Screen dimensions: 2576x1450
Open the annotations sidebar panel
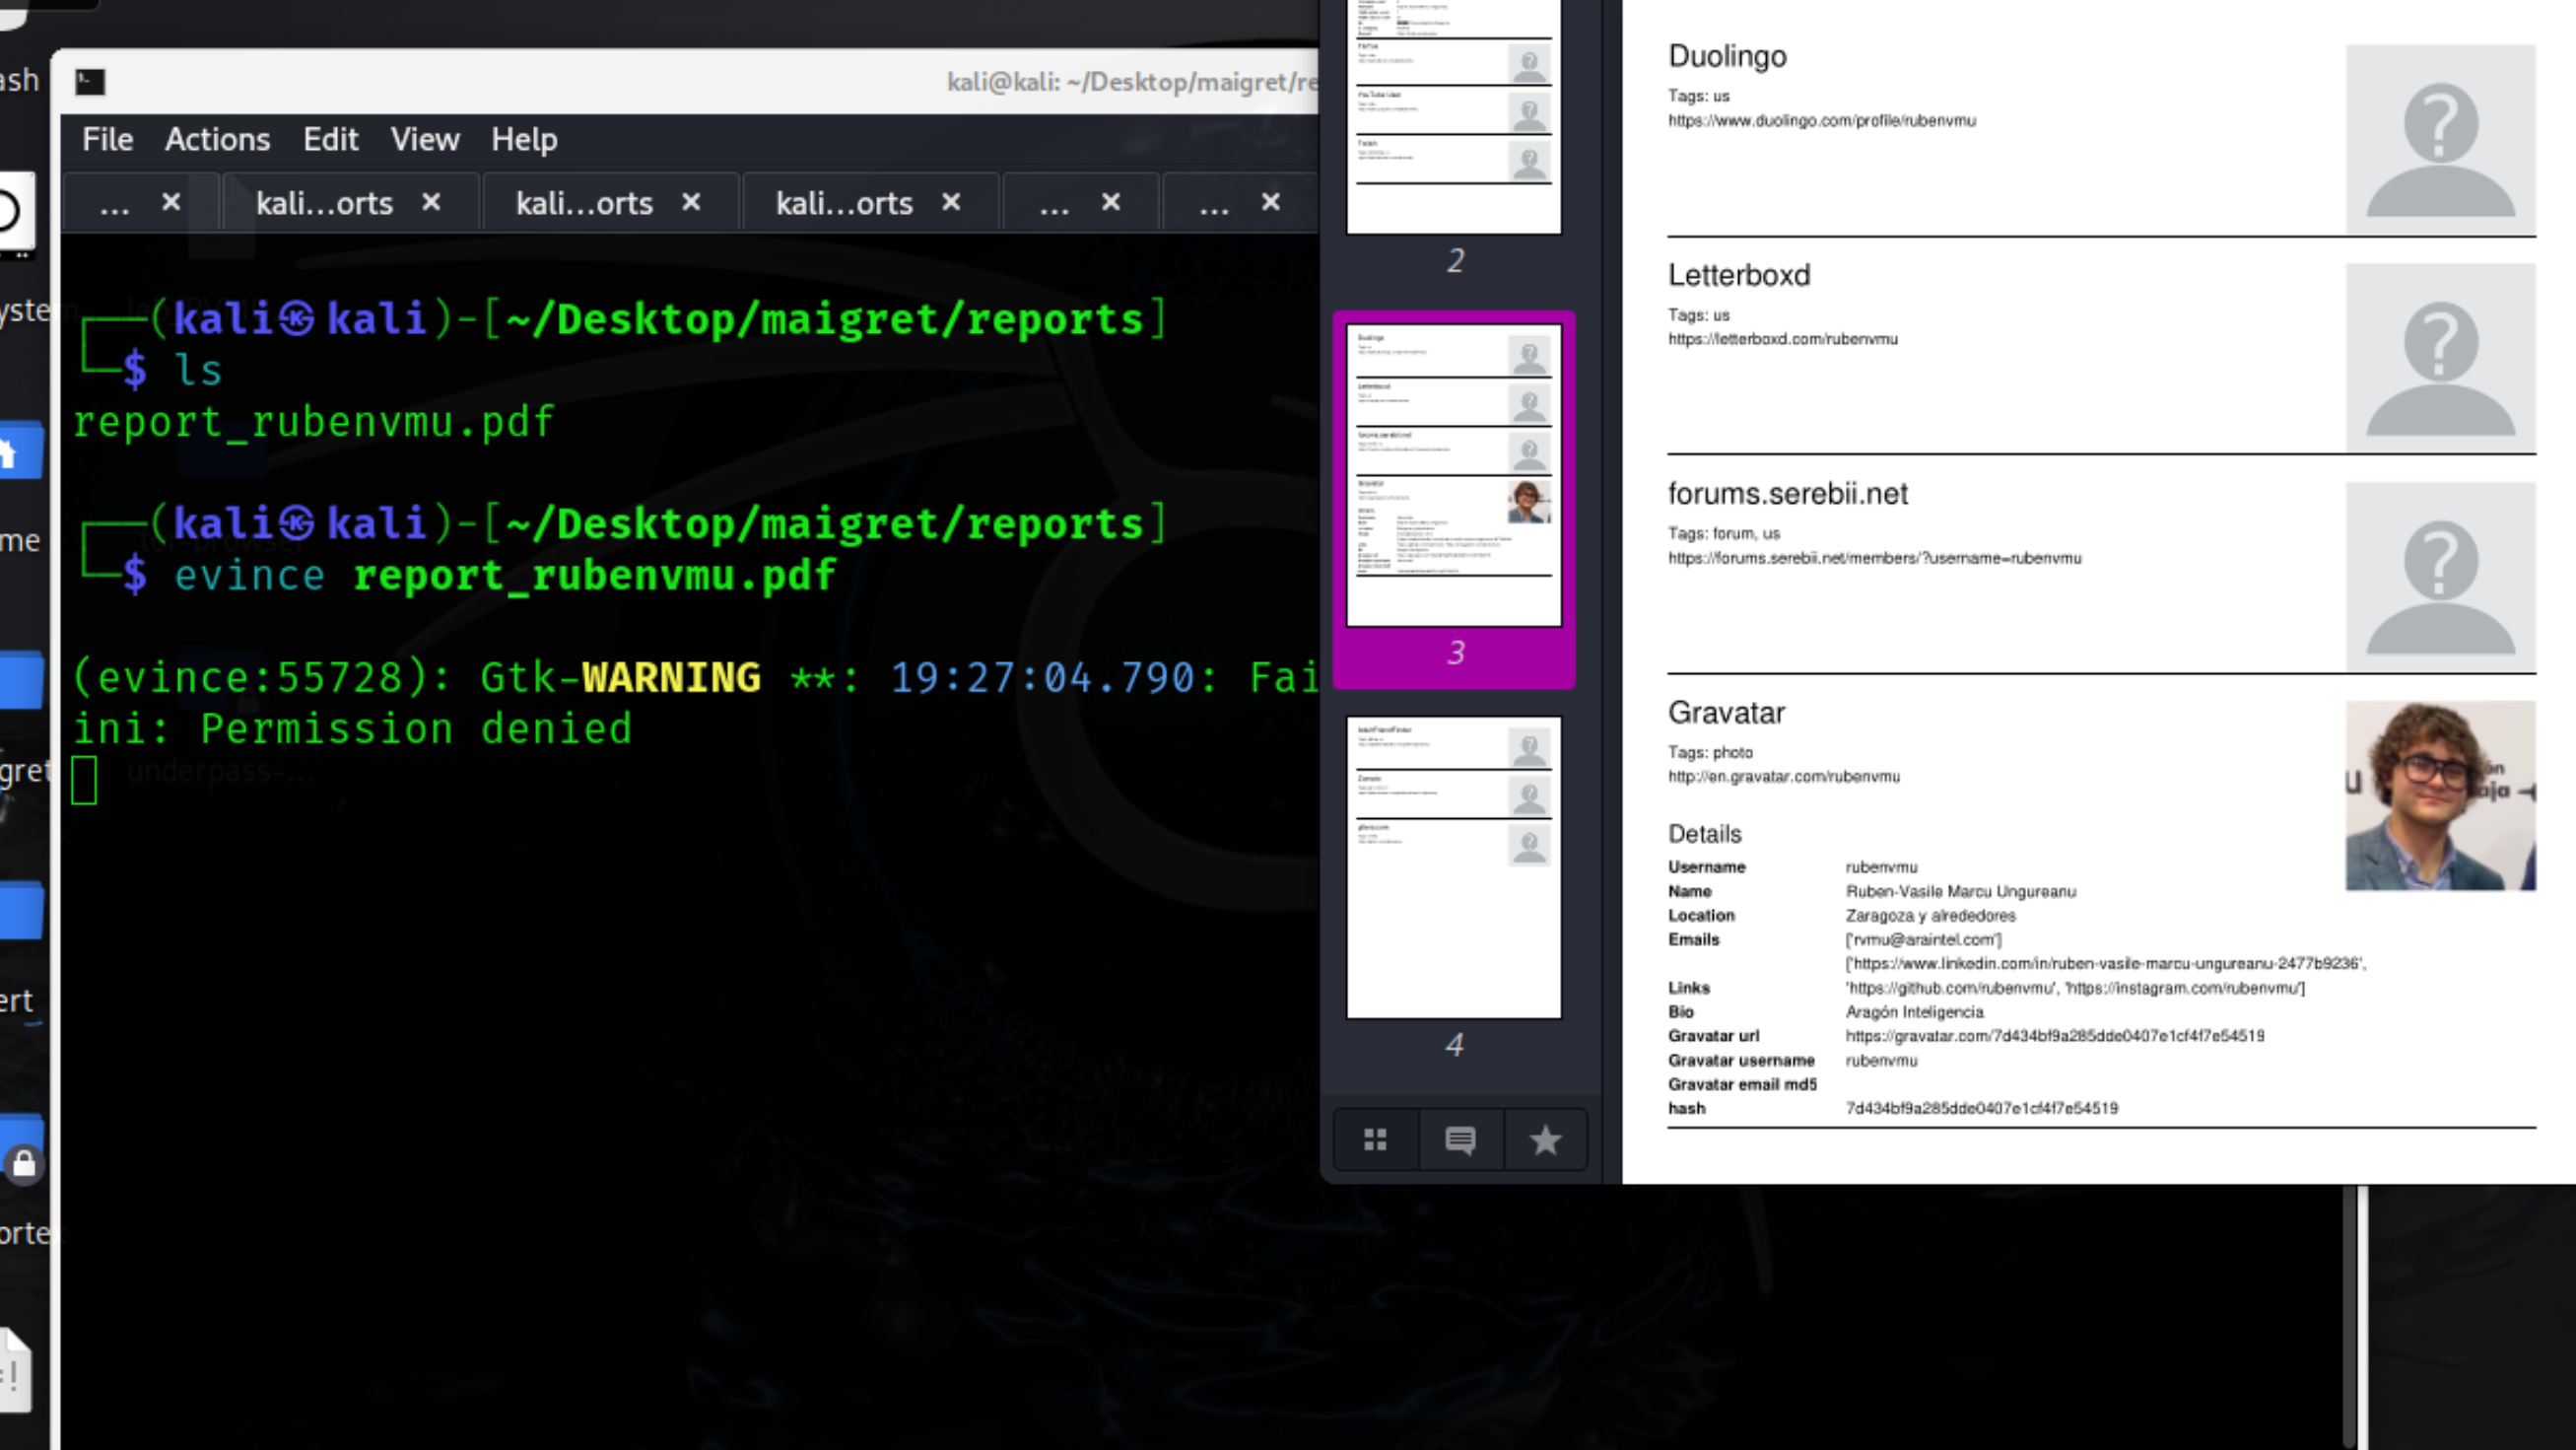1460,1139
